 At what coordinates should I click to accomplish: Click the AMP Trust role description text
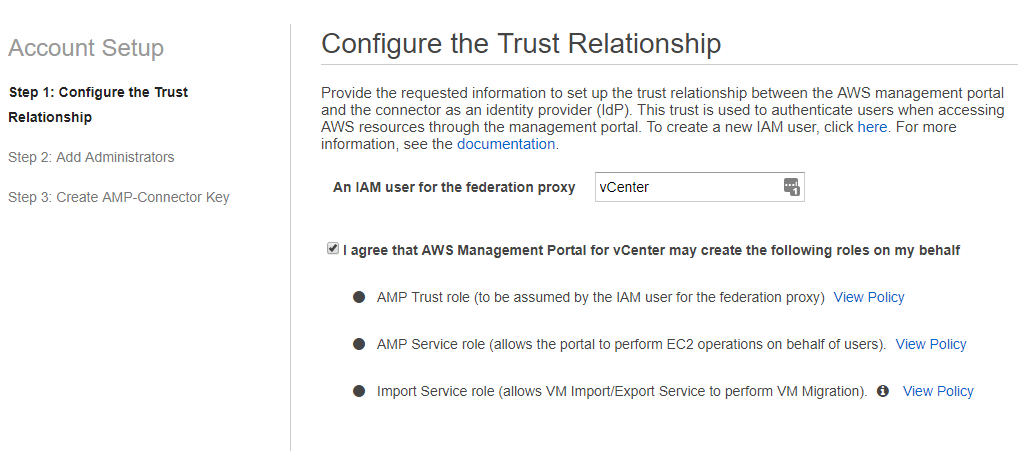click(601, 297)
